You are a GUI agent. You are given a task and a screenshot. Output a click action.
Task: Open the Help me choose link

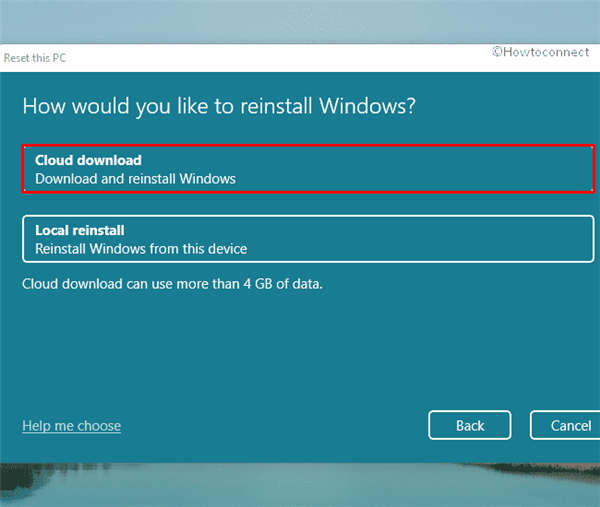[72, 425]
